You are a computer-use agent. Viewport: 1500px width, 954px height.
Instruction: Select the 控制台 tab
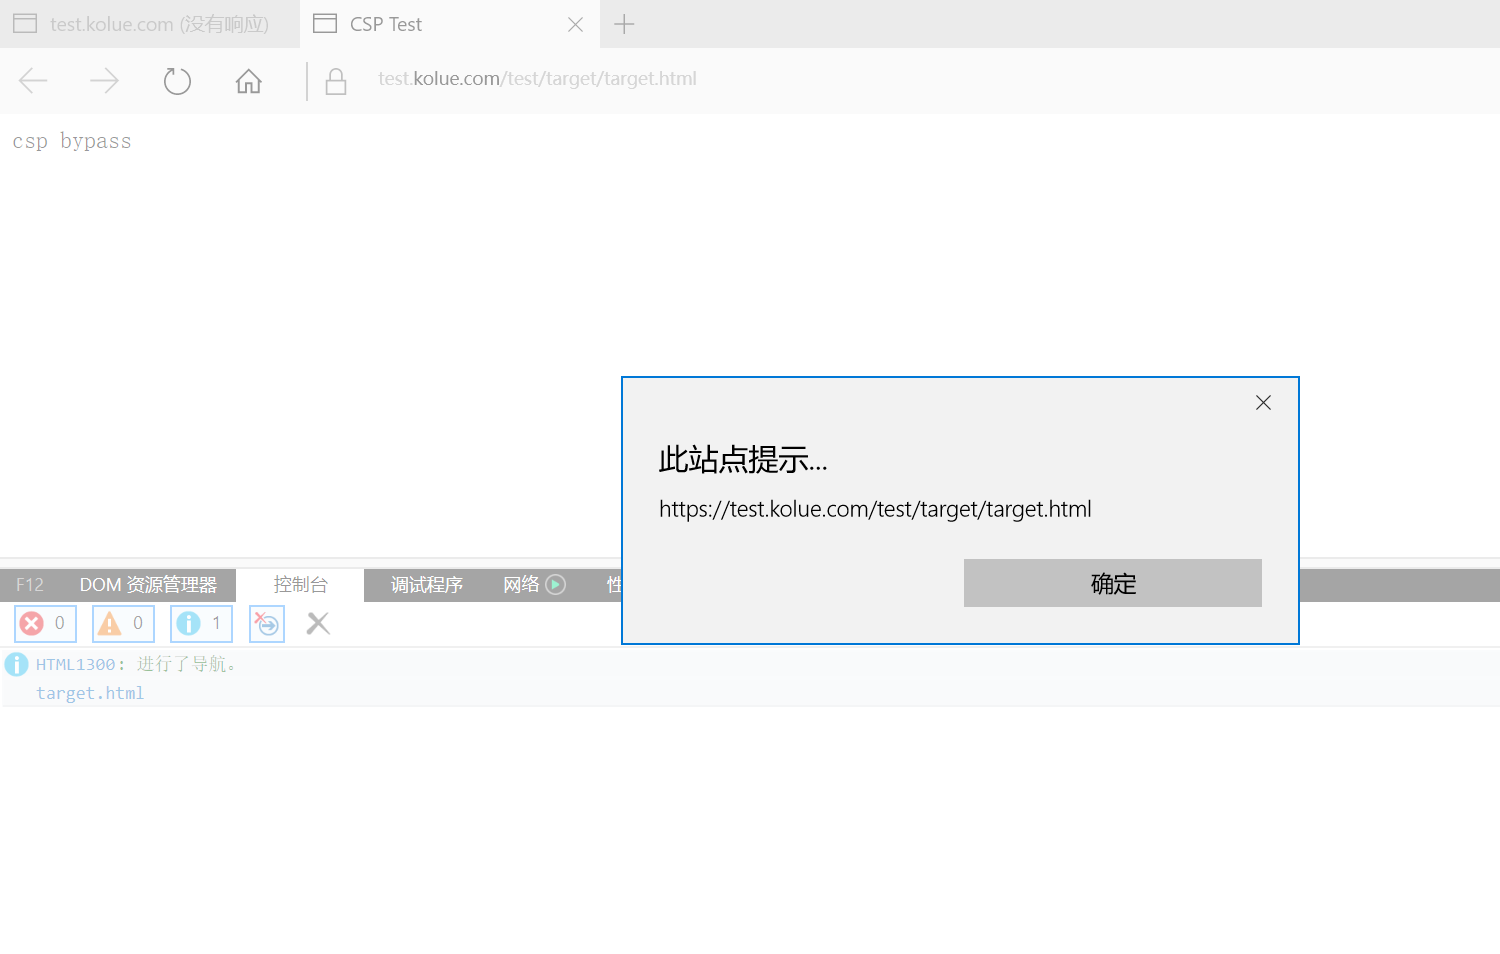pos(300,585)
